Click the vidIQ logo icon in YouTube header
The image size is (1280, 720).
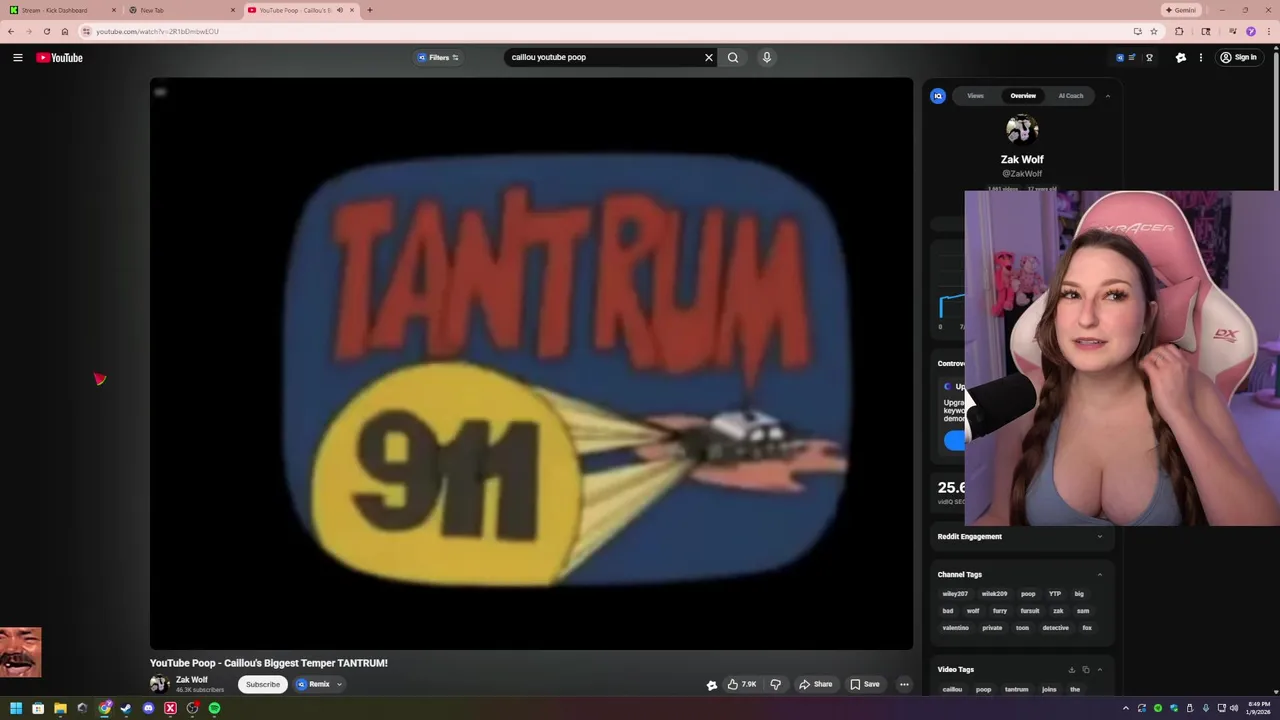pos(1120,58)
